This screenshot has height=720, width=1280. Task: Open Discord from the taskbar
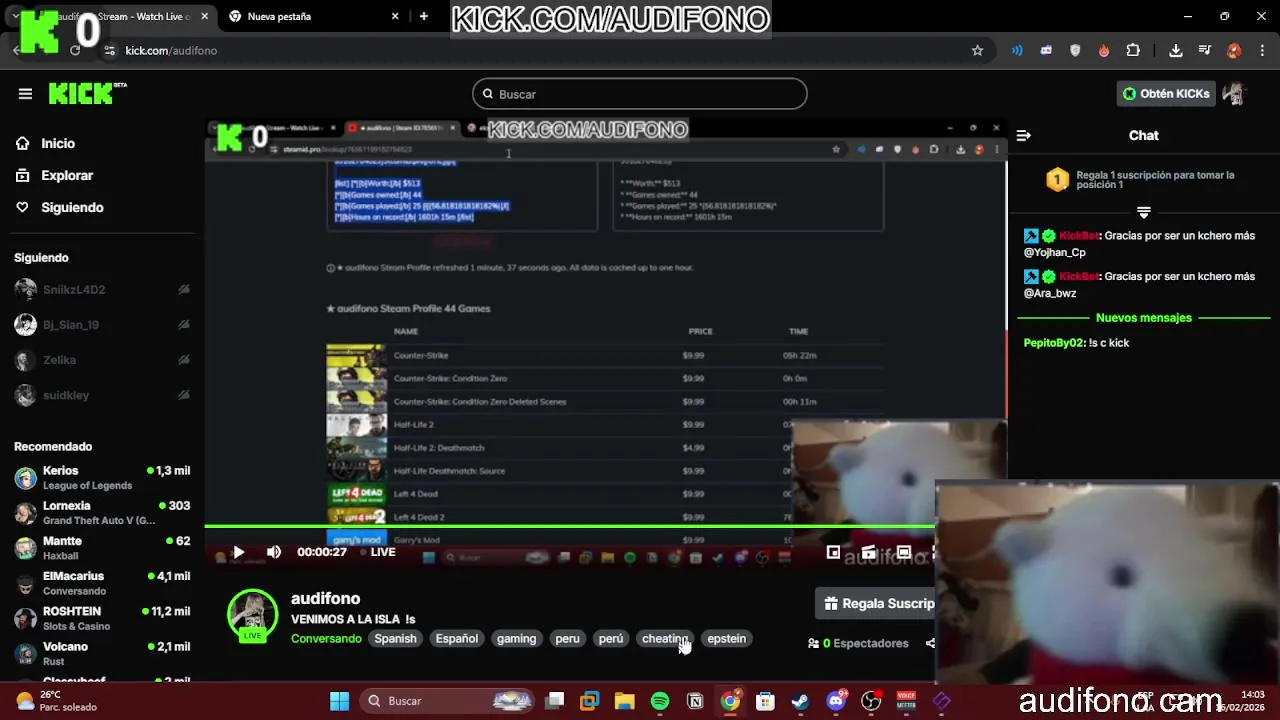point(836,701)
